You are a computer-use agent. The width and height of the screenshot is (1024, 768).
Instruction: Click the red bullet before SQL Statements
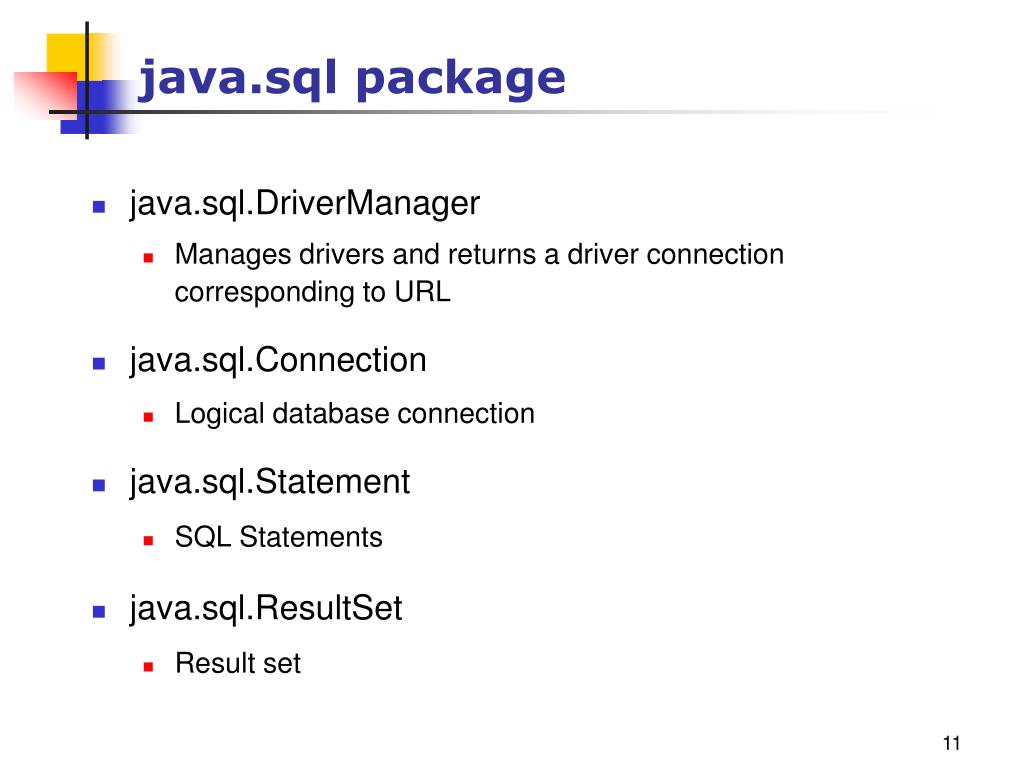point(148,541)
